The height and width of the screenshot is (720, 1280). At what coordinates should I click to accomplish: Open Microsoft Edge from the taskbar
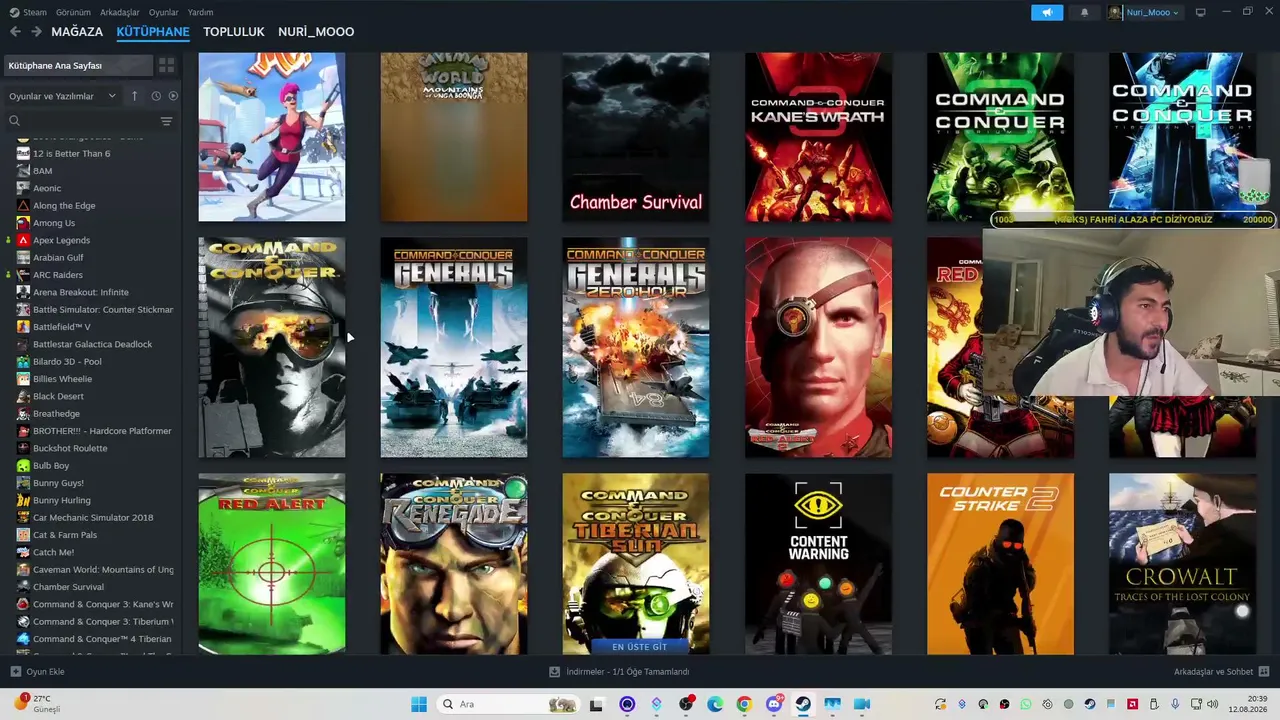point(715,704)
